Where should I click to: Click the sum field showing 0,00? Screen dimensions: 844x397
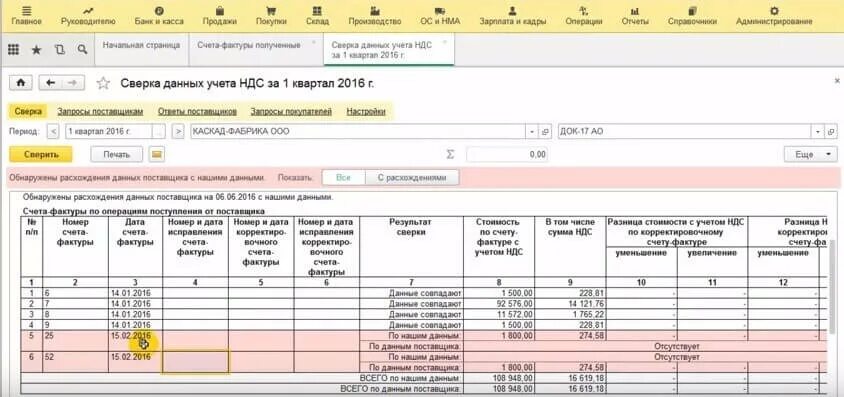pos(508,154)
